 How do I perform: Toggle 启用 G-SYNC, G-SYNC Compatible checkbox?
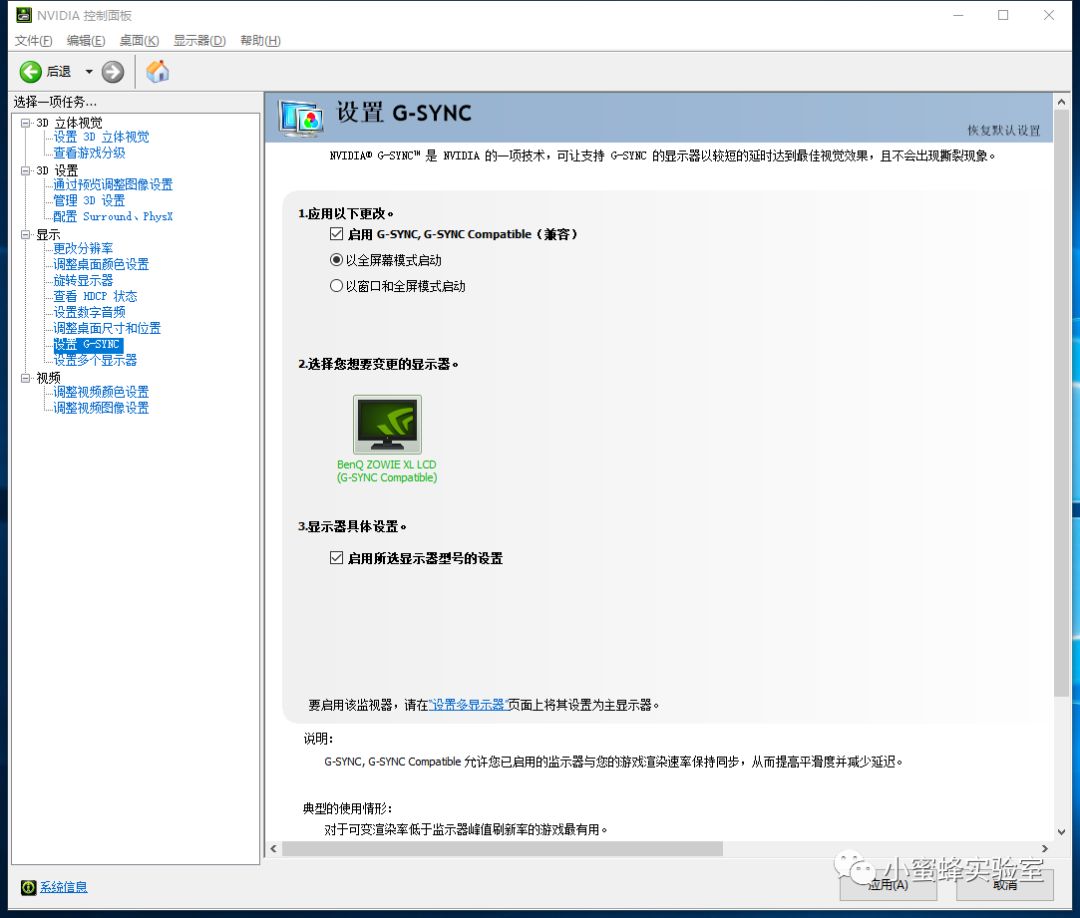[x=336, y=234]
